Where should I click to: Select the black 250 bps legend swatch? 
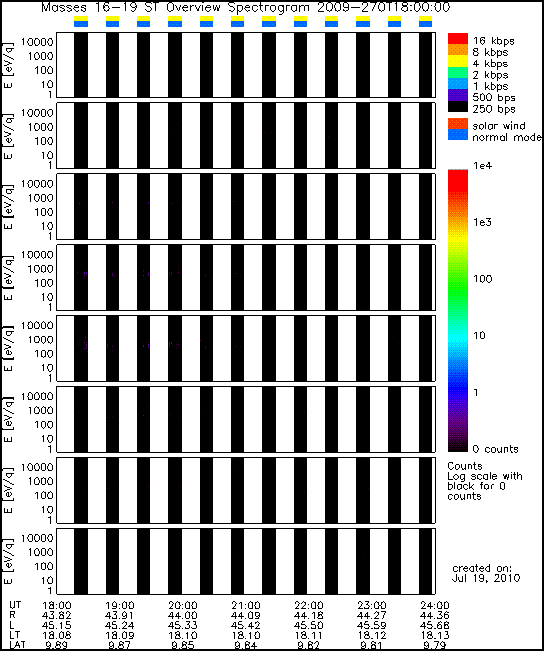coord(458,107)
